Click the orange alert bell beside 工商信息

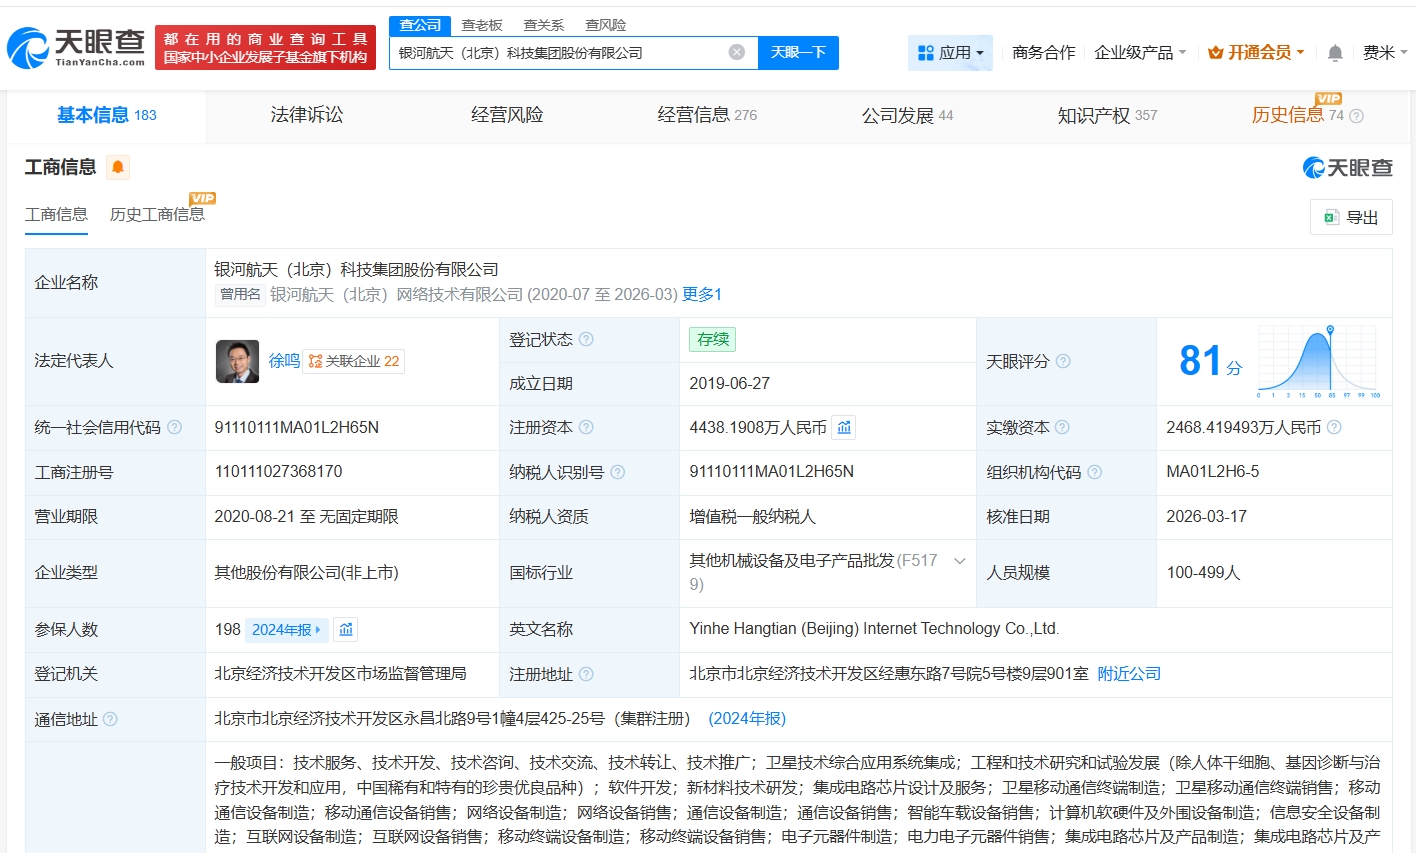pyautogui.click(x=118, y=167)
